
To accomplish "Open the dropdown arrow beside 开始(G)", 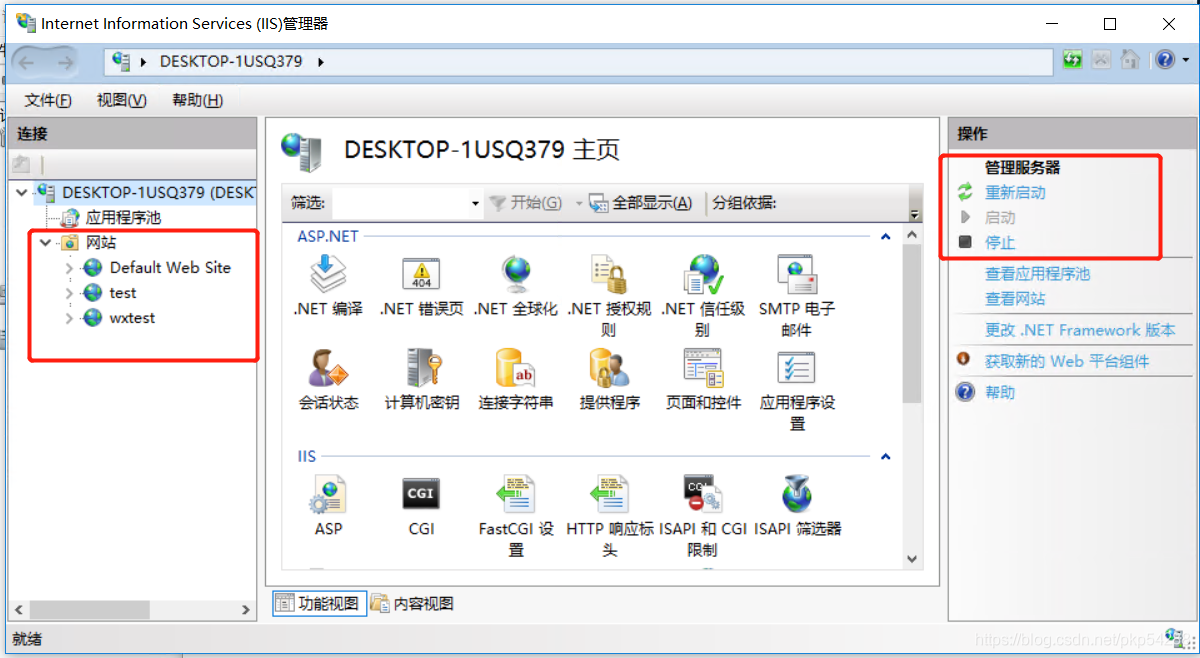I will (578, 203).
